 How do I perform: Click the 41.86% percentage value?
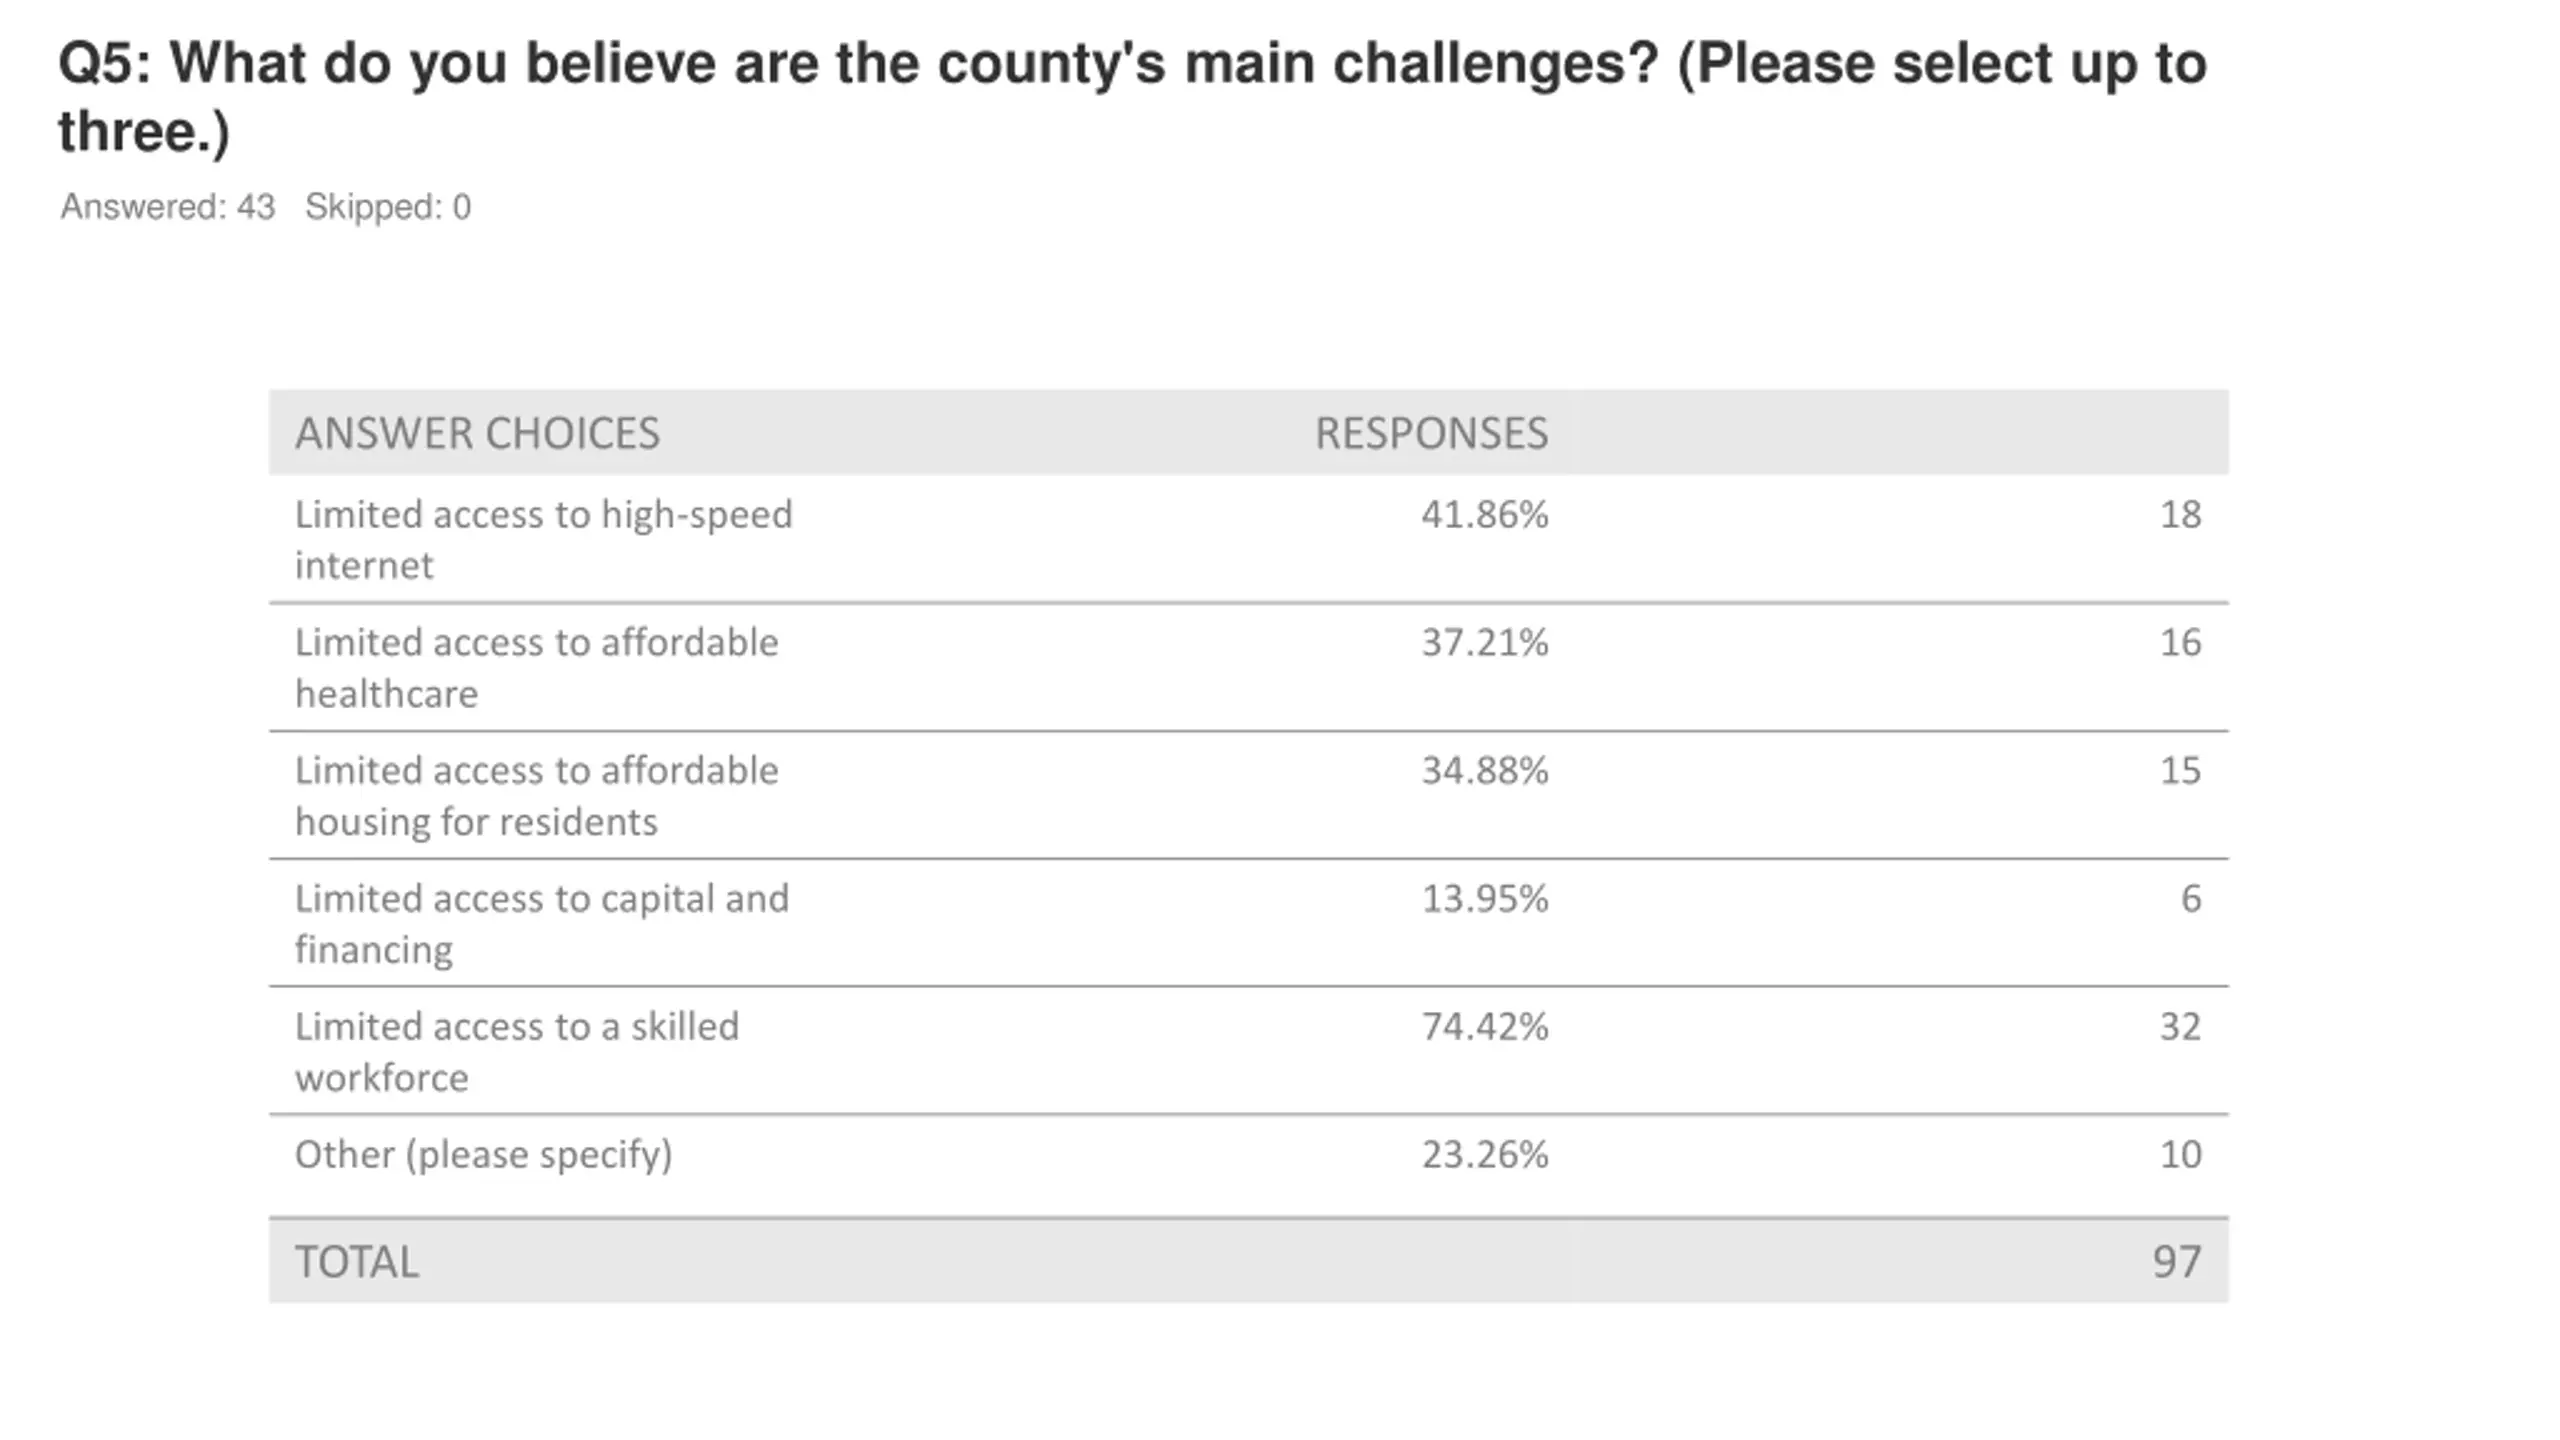pos(1485,514)
